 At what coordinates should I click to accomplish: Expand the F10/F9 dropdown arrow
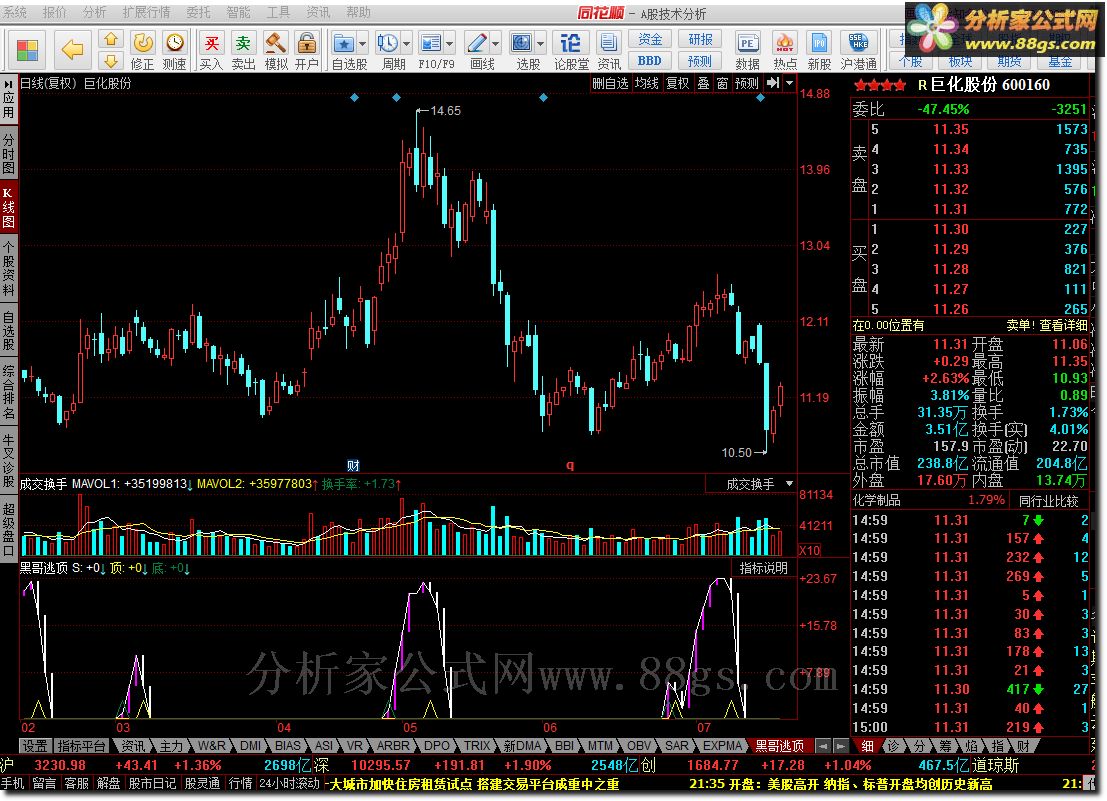point(450,44)
